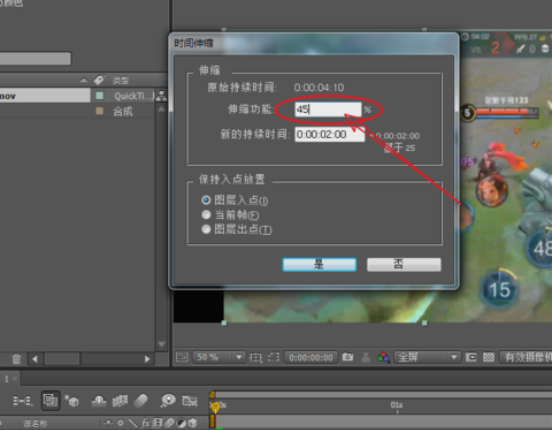Enable the motion blur icon in the timeline

(x=141, y=401)
